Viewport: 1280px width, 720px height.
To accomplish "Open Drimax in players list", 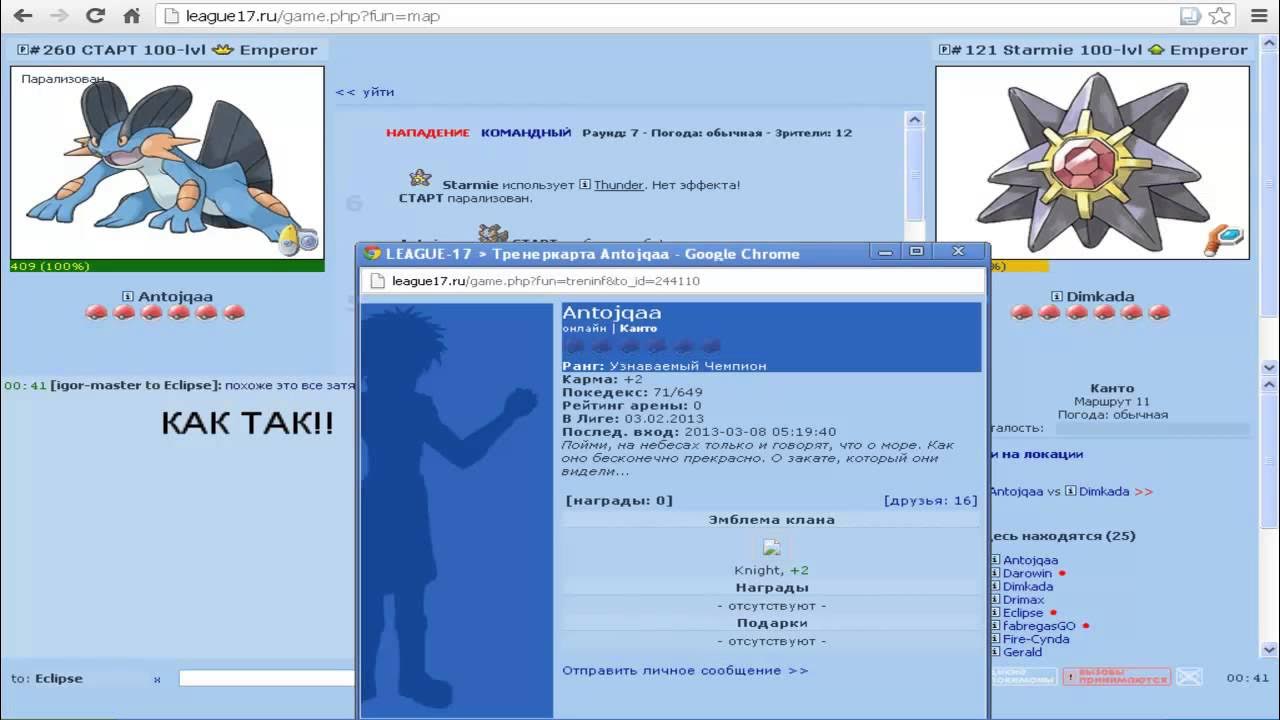I will [x=1024, y=599].
